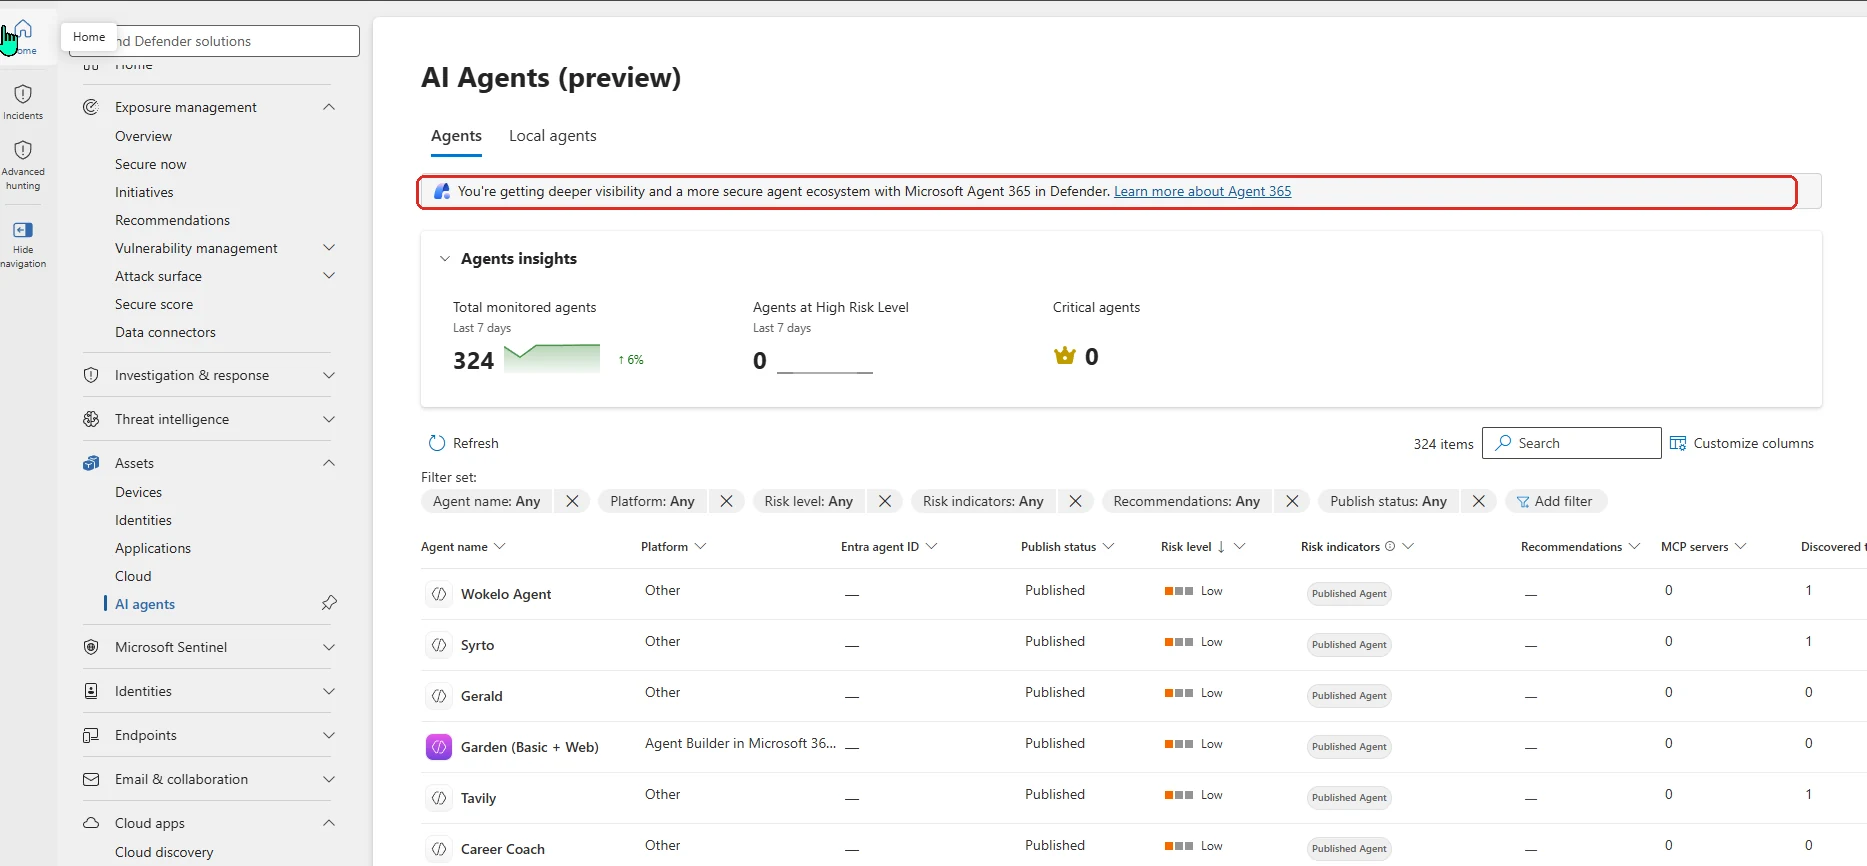Click the Syrto row agent icon
Viewport: 1867px width, 866px height.
coord(439,645)
